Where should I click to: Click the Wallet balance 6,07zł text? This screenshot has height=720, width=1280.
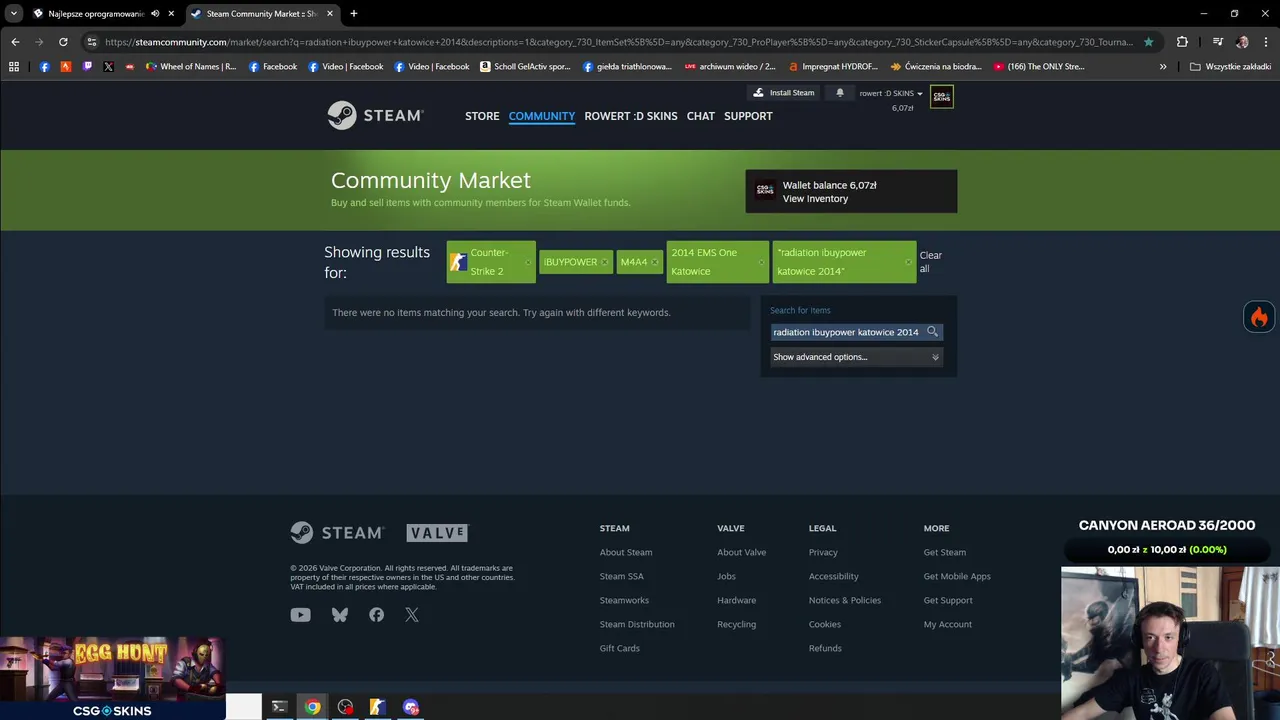tap(829, 185)
